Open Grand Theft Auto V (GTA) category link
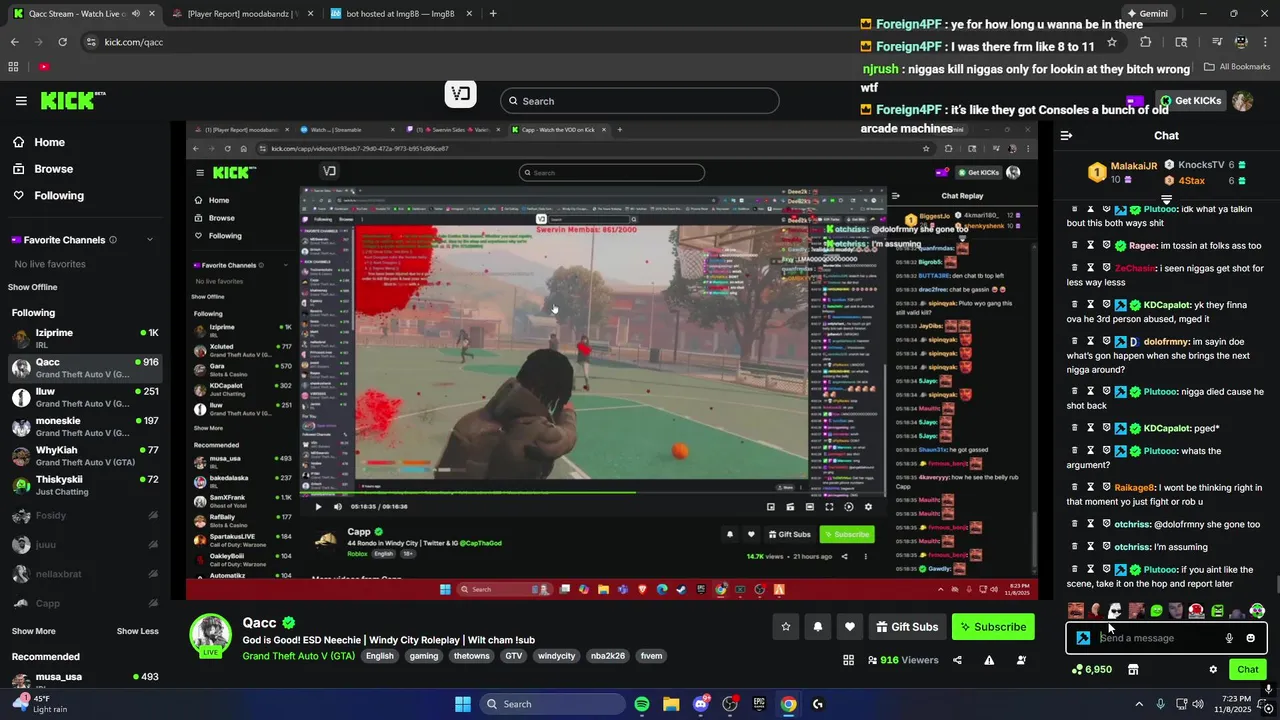This screenshot has height=720, width=1280. [x=298, y=656]
